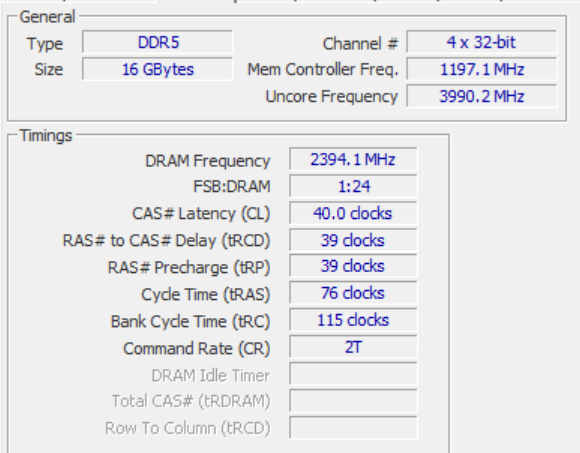Click the Row To Column (tRCD) label

pos(188,429)
